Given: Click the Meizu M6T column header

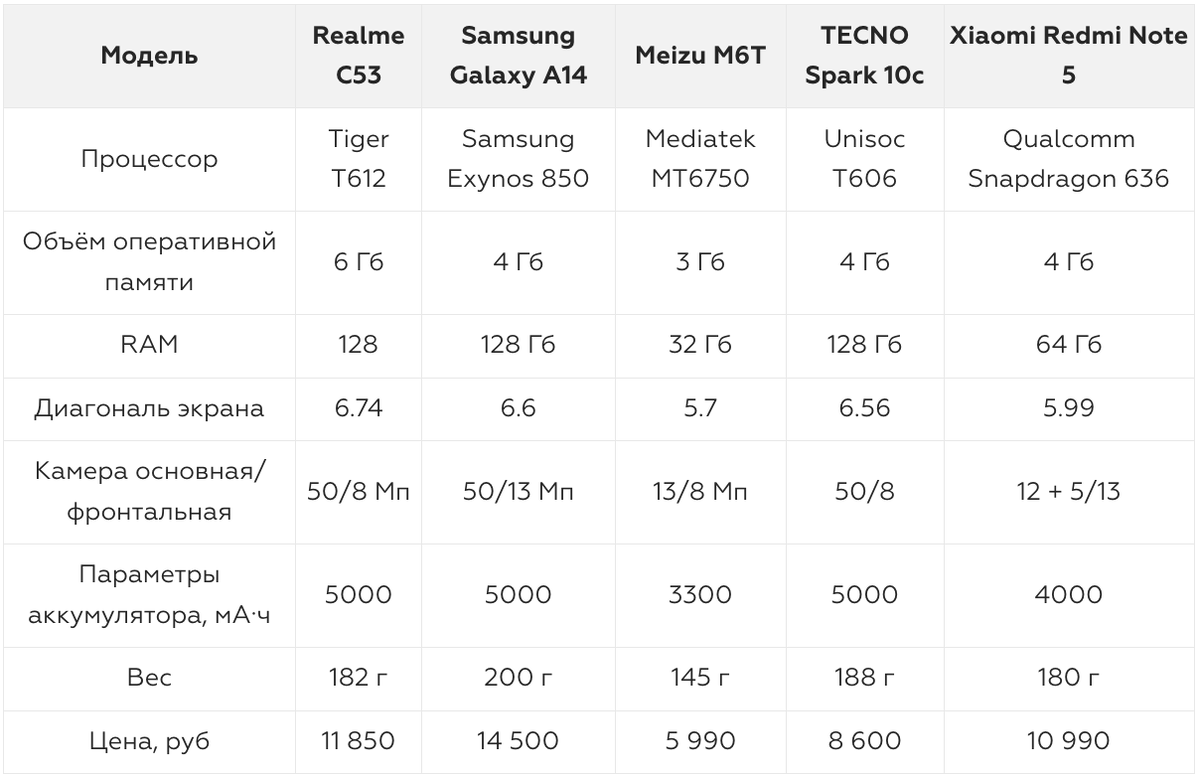Looking at the screenshot, I should 700,55.
